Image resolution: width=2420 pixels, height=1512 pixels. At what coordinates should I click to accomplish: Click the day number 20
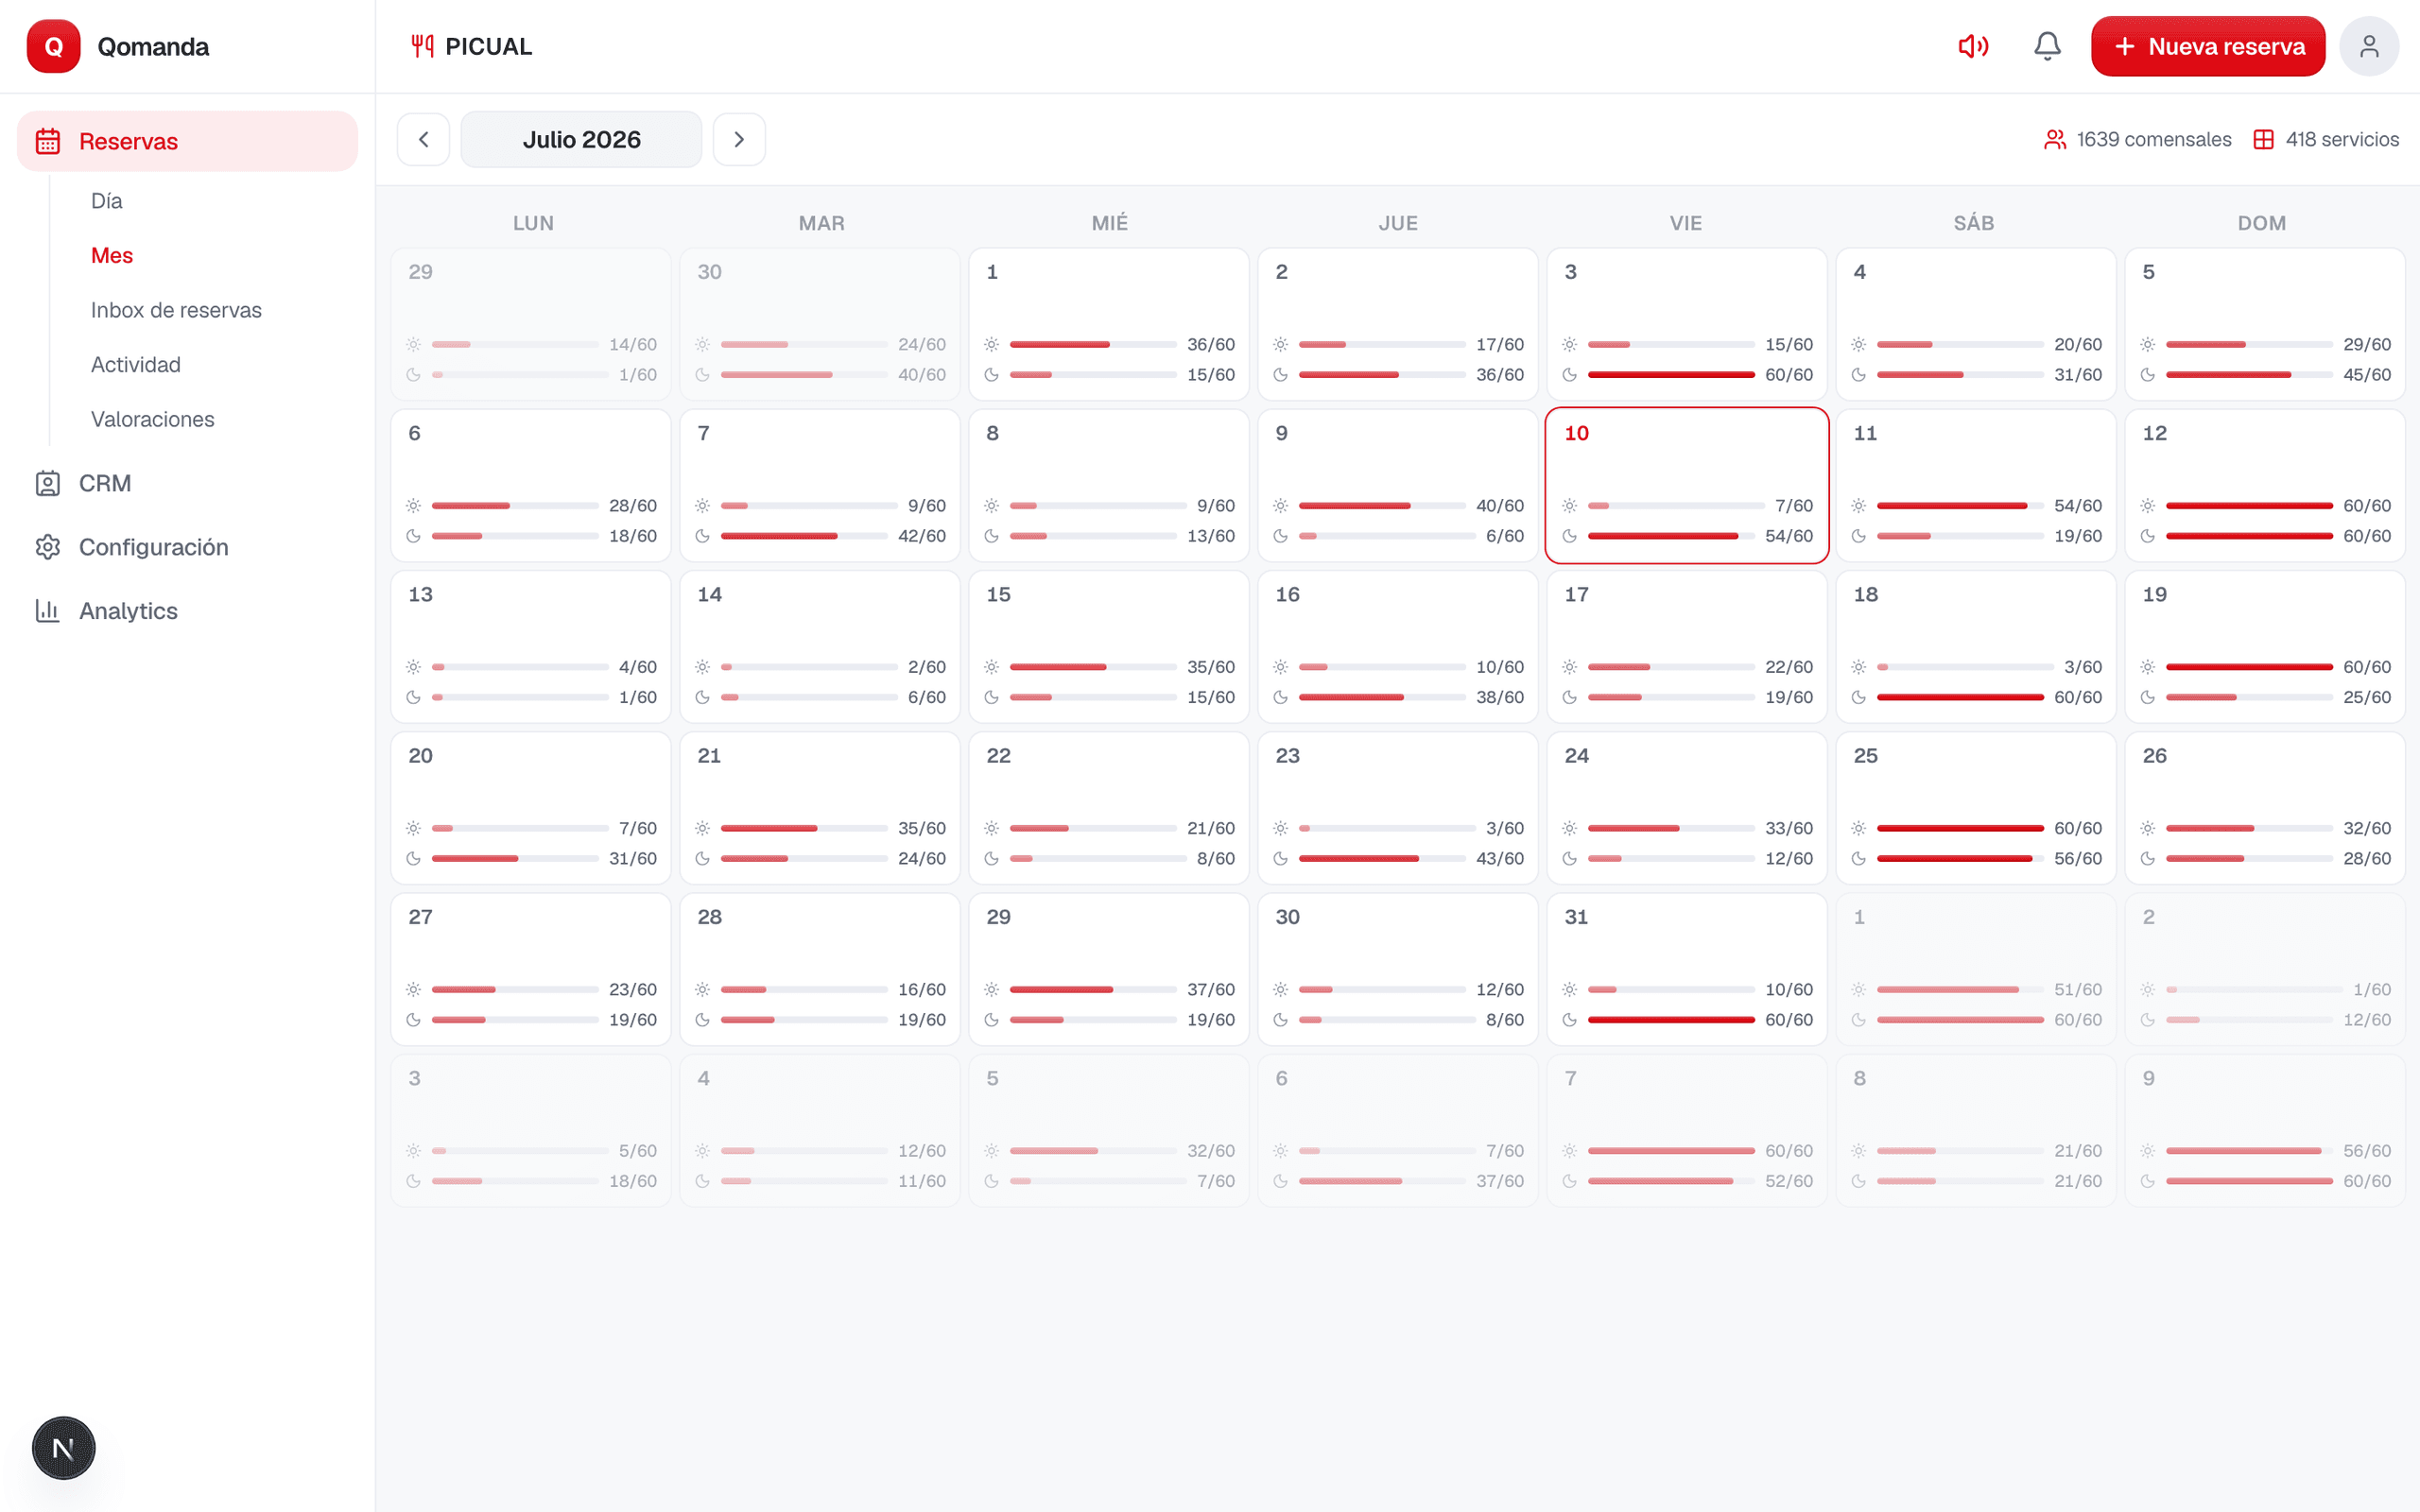(420, 756)
